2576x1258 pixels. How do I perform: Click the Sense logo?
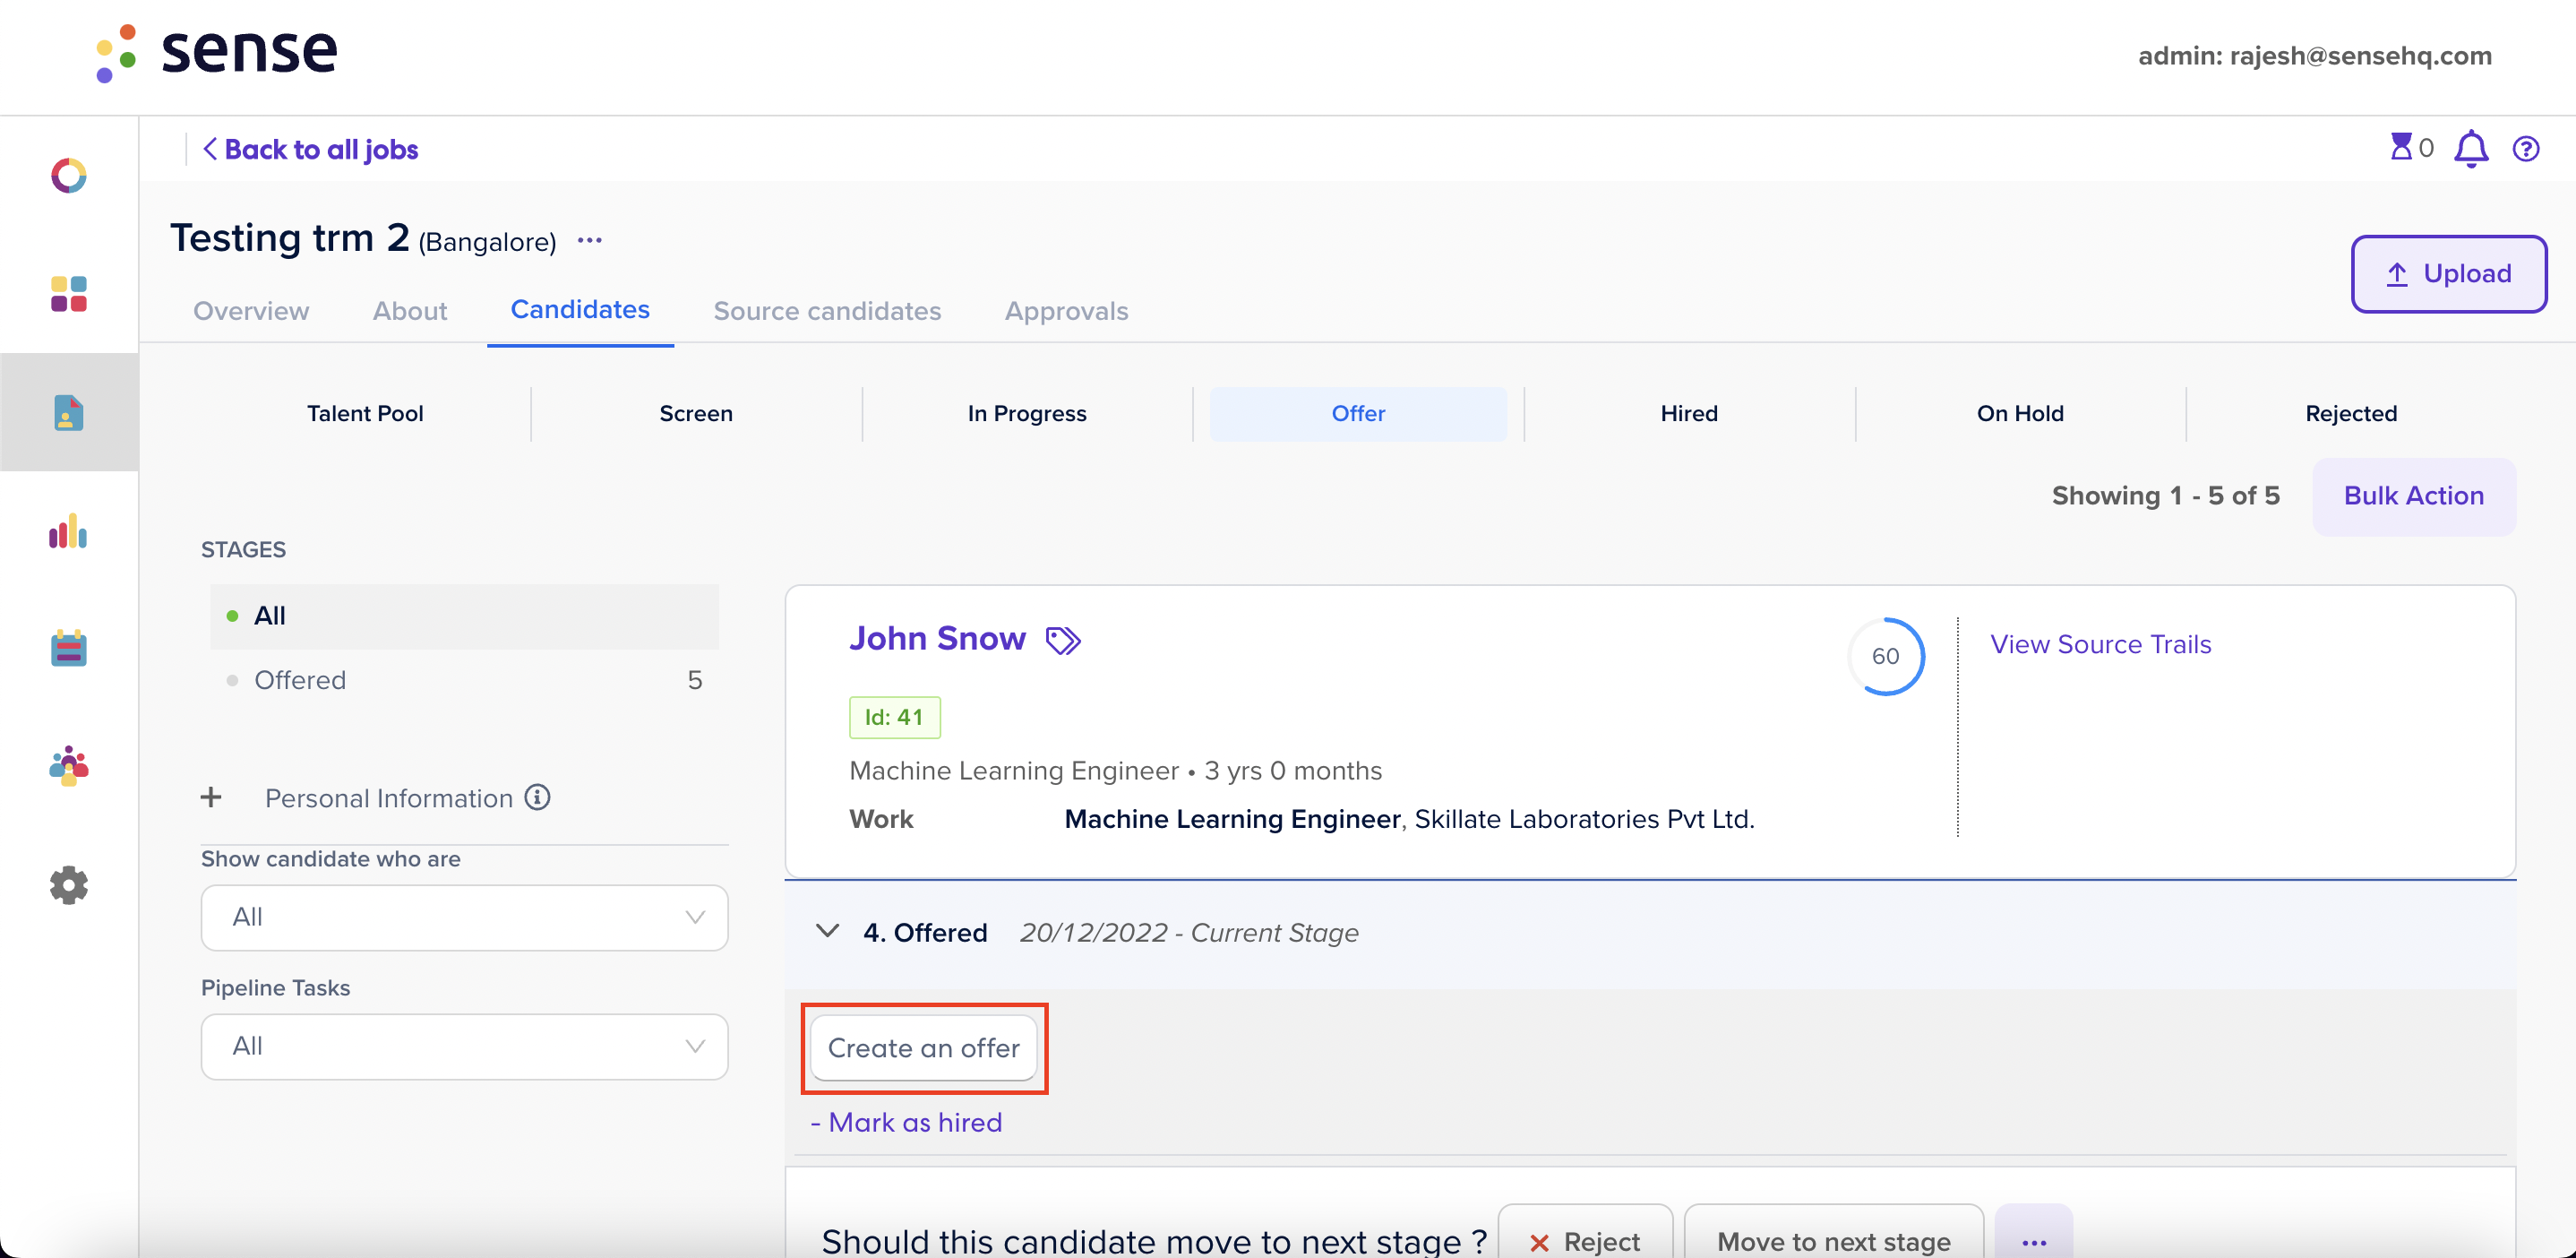coord(216,52)
